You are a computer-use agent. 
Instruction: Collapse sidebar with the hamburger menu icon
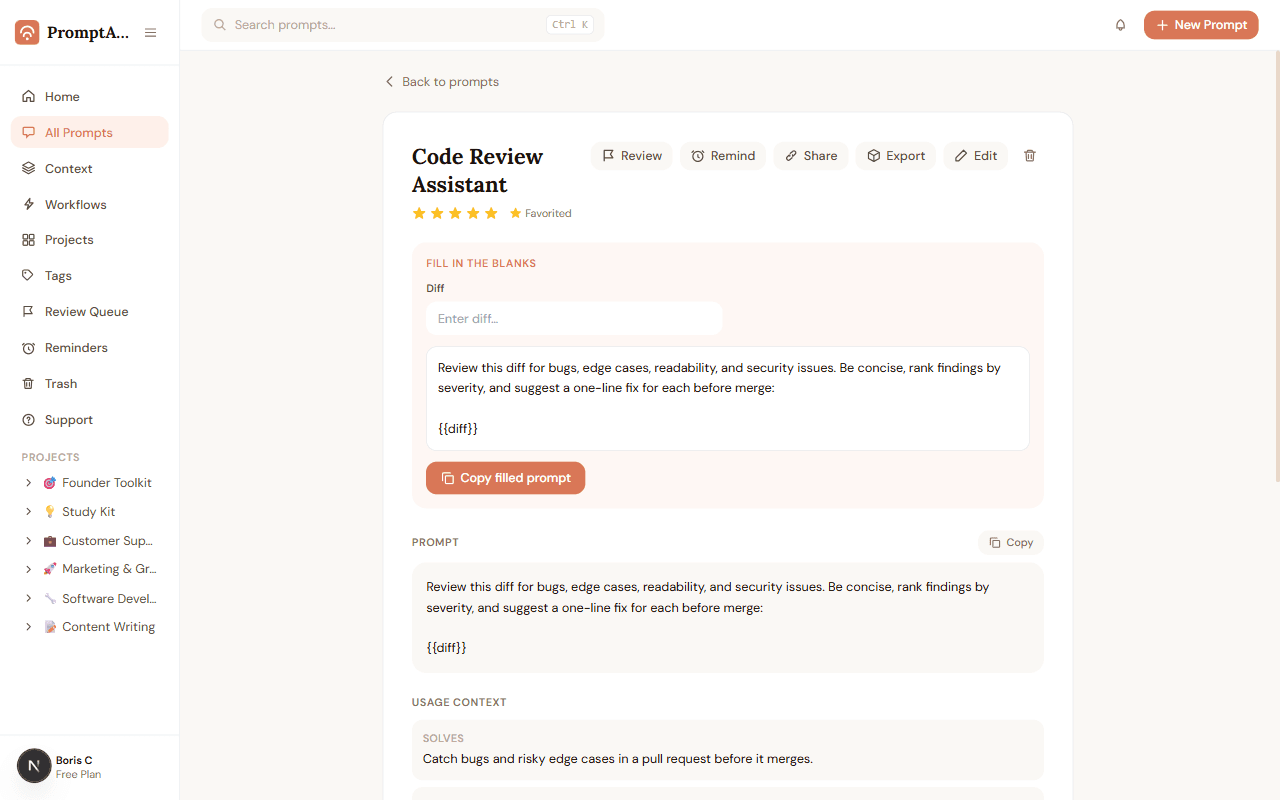tap(150, 33)
